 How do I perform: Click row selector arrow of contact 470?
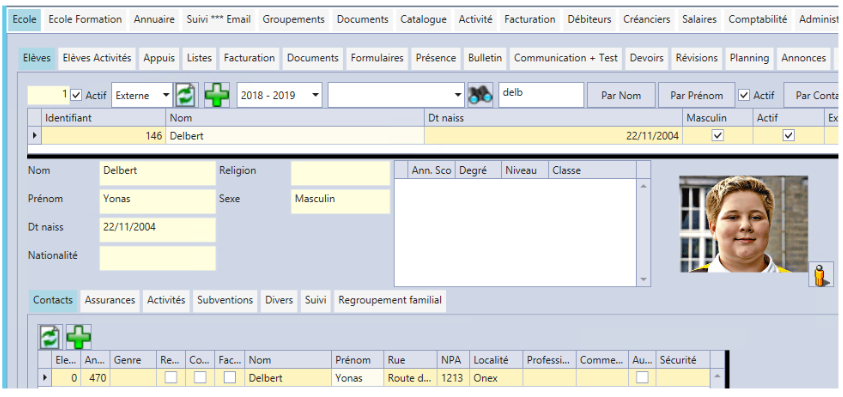pyautogui.click(x=45, y=378)
